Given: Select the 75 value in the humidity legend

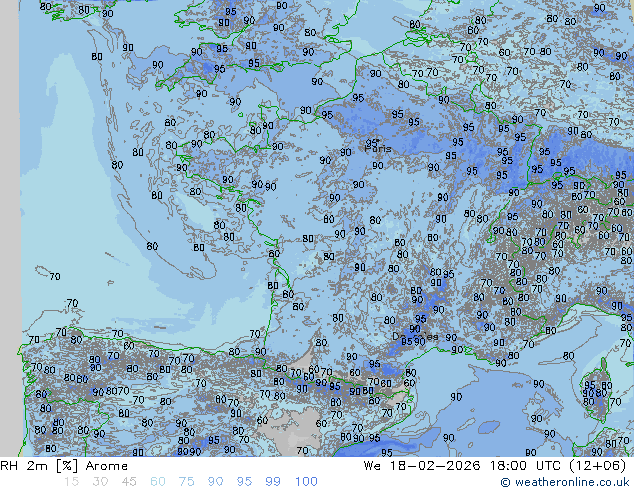Looking at the screenshot, I should (186, 482).
